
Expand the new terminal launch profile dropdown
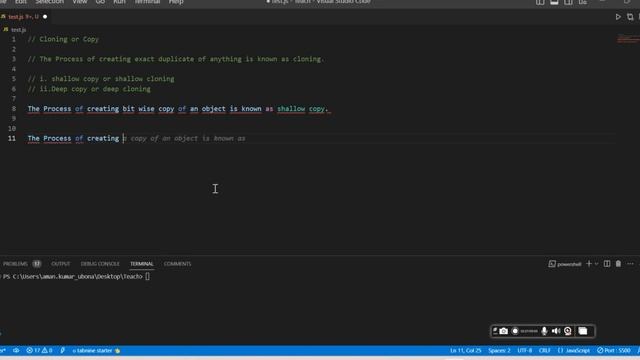[596, 264]
